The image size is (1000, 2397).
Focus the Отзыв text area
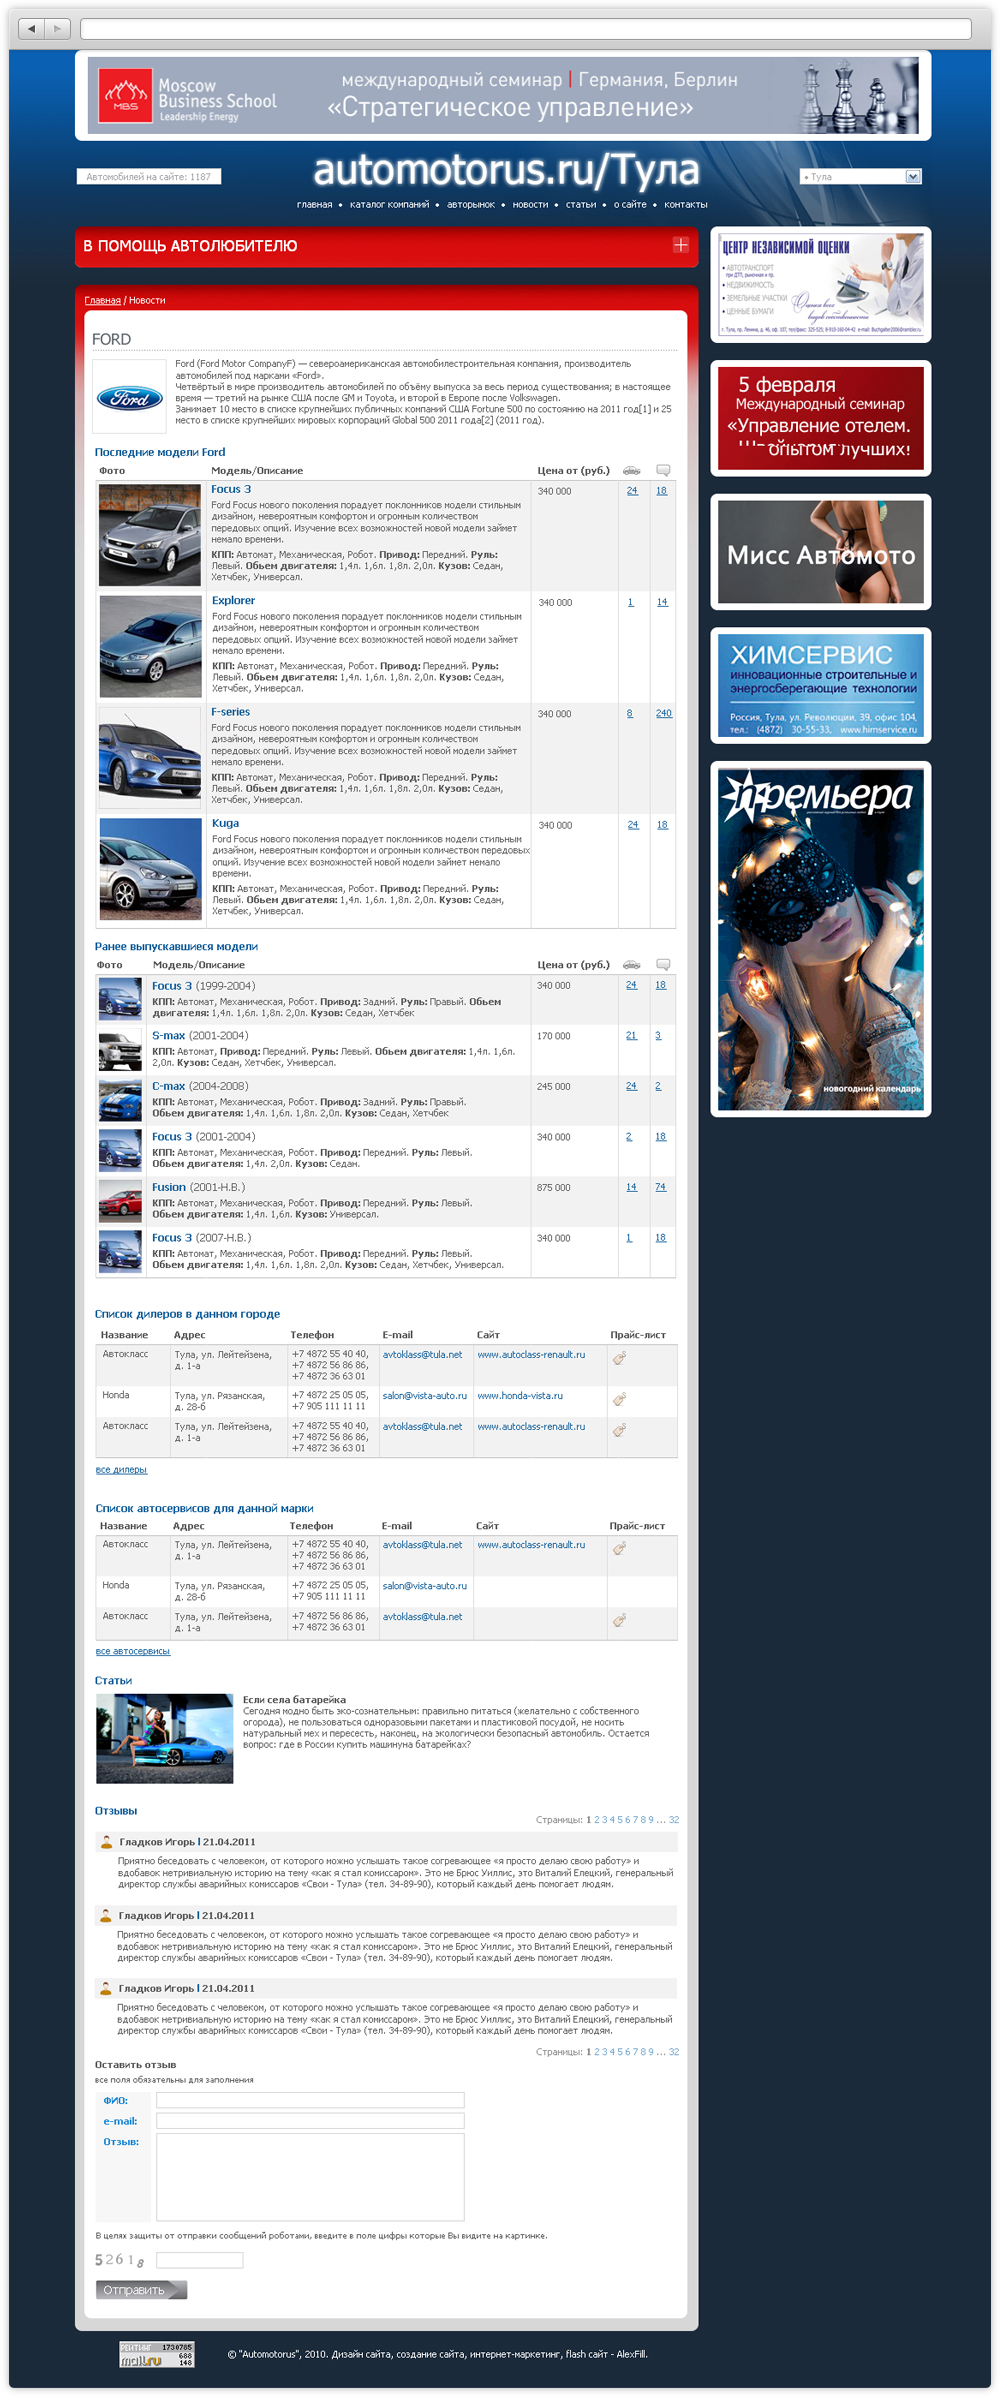pyautogui.click(x=310, y=2177)
